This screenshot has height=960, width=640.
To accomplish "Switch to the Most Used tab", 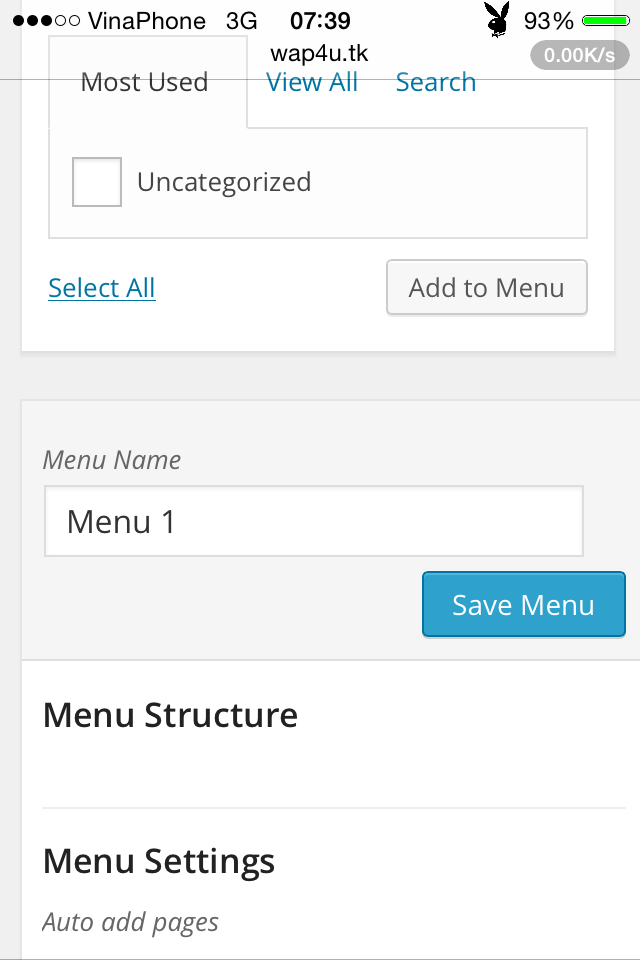I will pos(145,82).
